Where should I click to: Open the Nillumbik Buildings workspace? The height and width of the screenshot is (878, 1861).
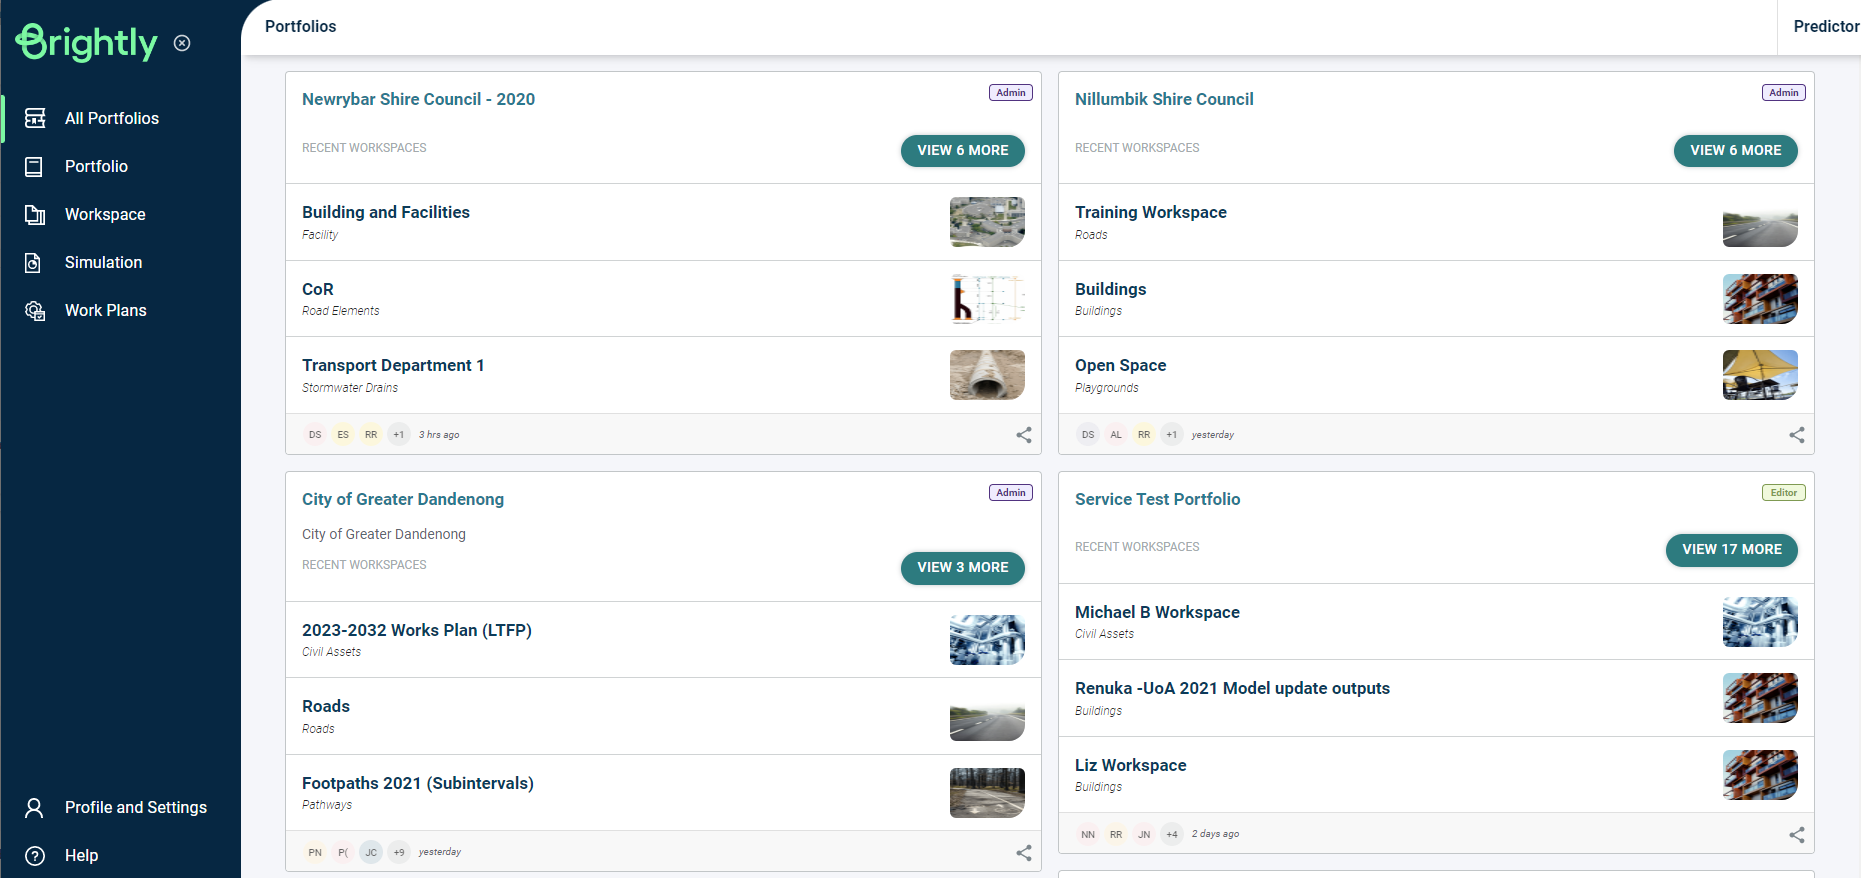coord(1436,299)
